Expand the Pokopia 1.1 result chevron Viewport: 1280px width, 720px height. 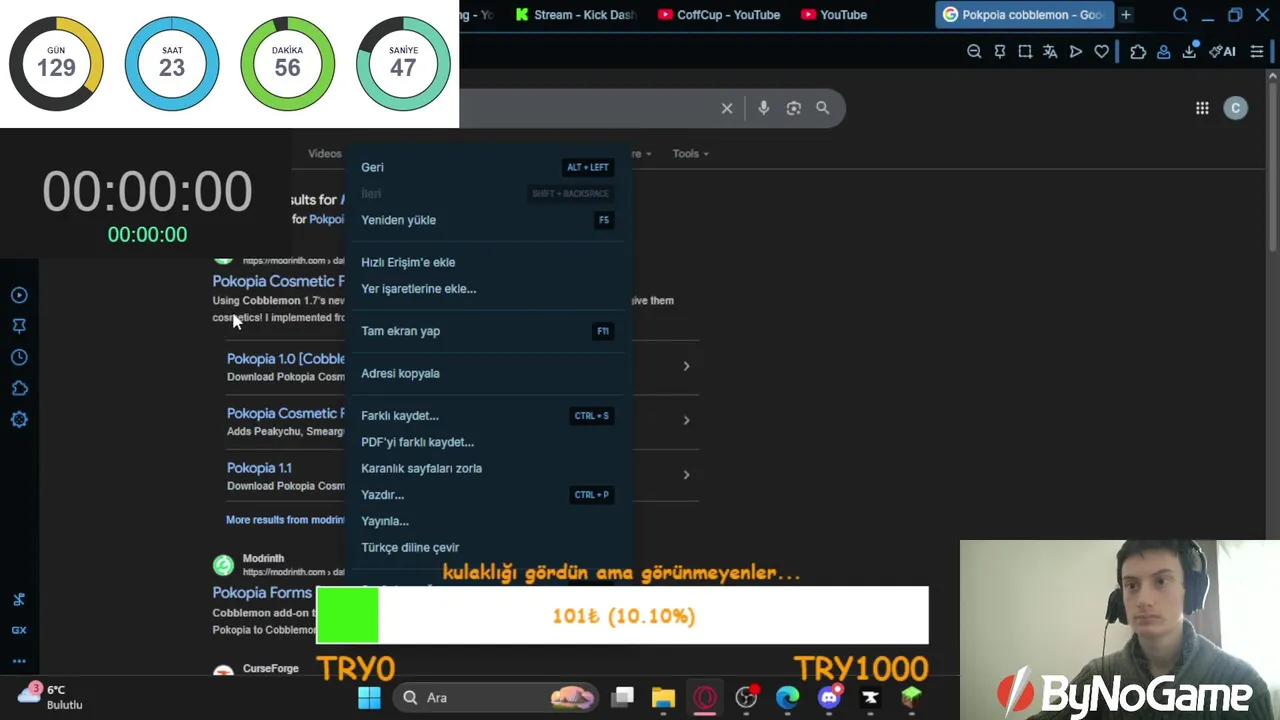[x=686, y=475]
